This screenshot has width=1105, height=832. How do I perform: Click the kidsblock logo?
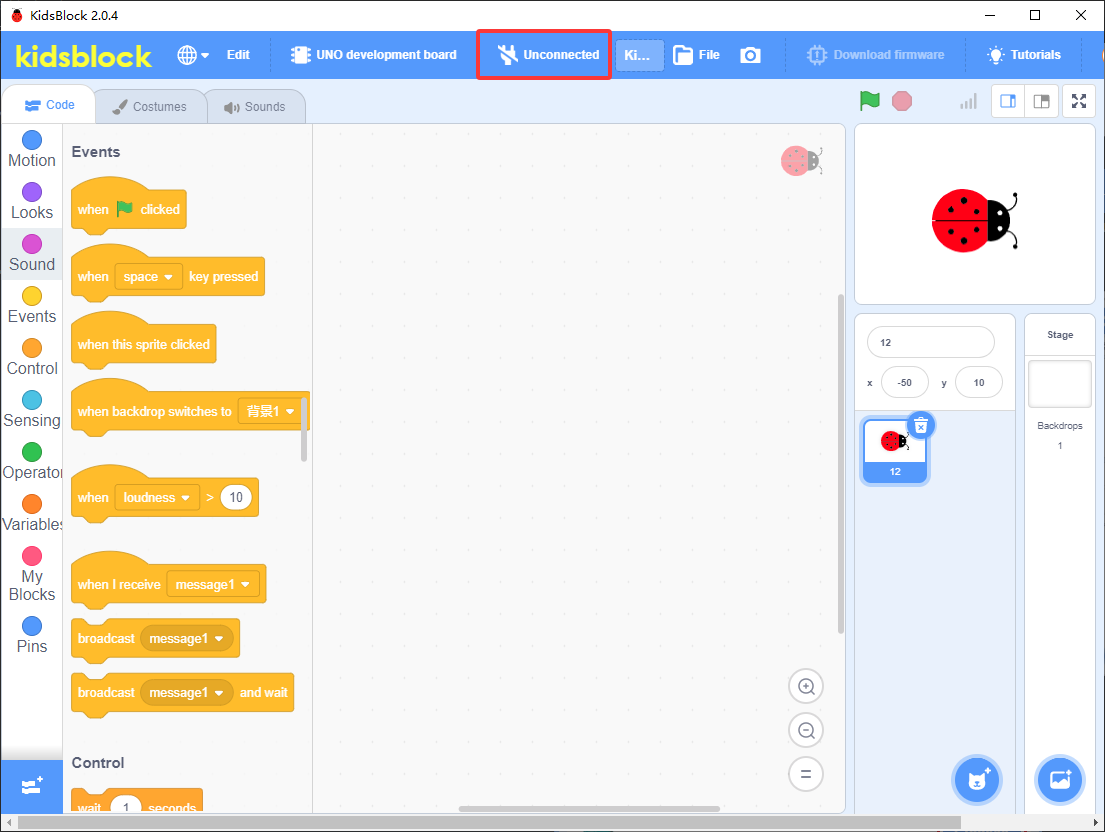pos(83,56)
